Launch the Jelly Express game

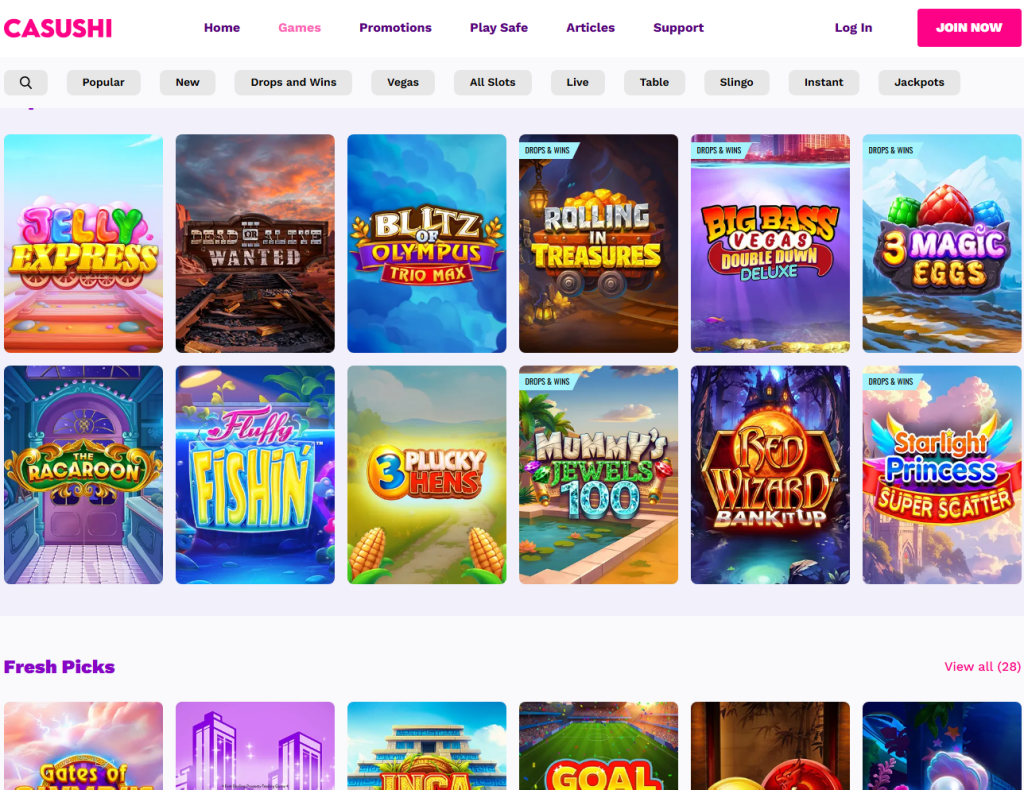pos(83,243)
